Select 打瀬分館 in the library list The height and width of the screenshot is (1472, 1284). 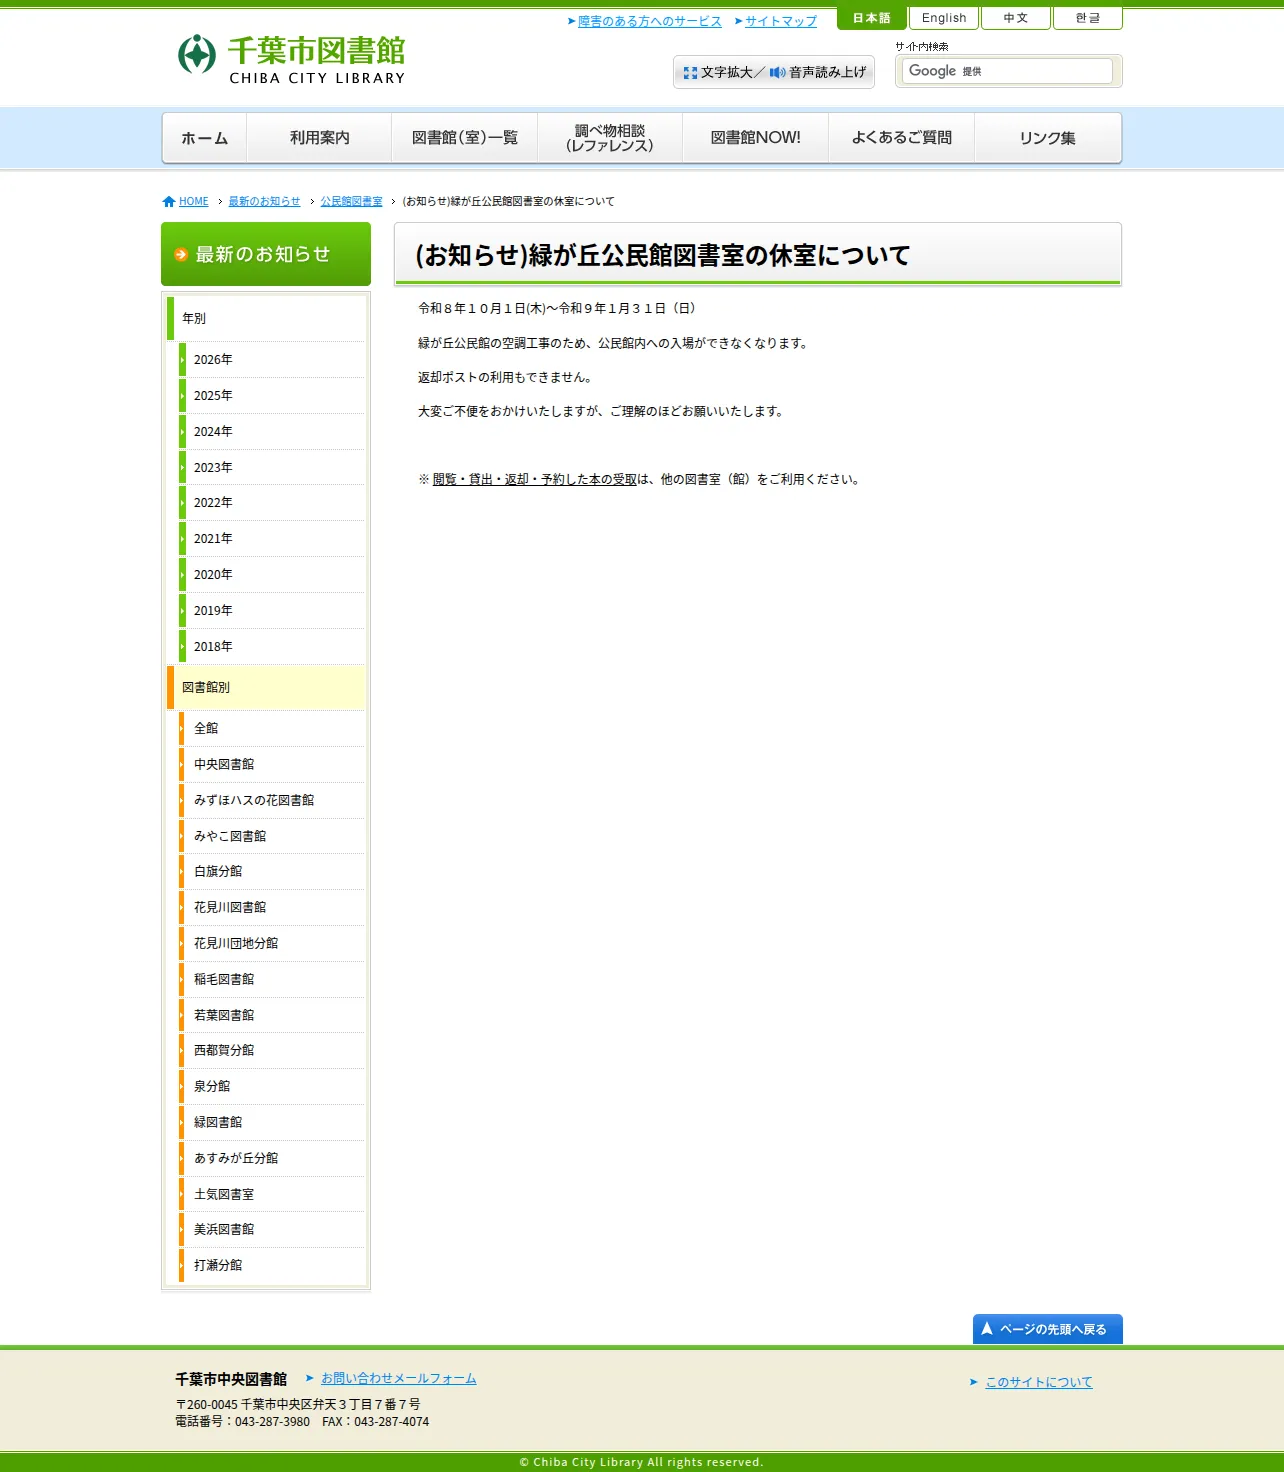[x=272, y=1266]
